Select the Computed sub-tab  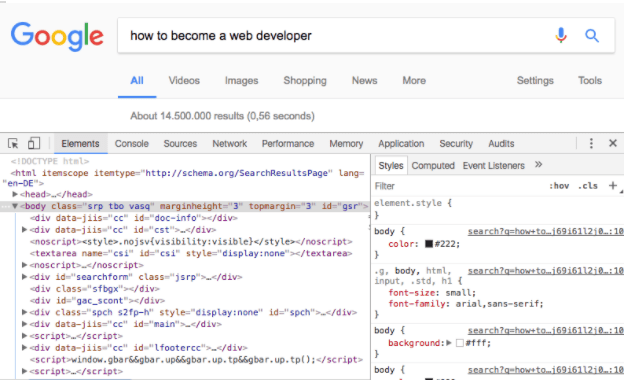point(433,166)
